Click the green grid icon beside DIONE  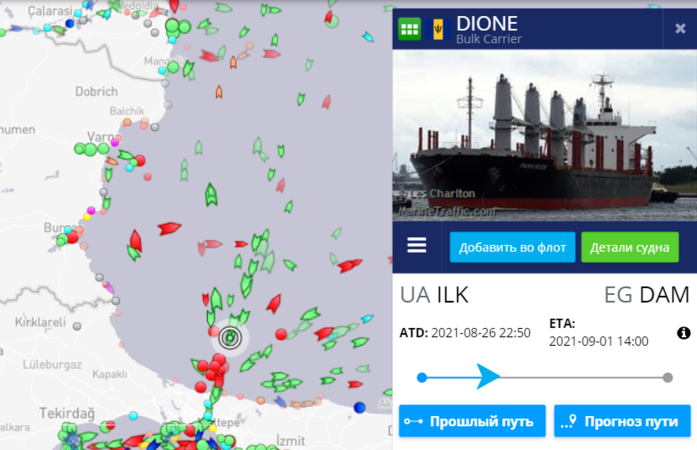coord(409,29)
